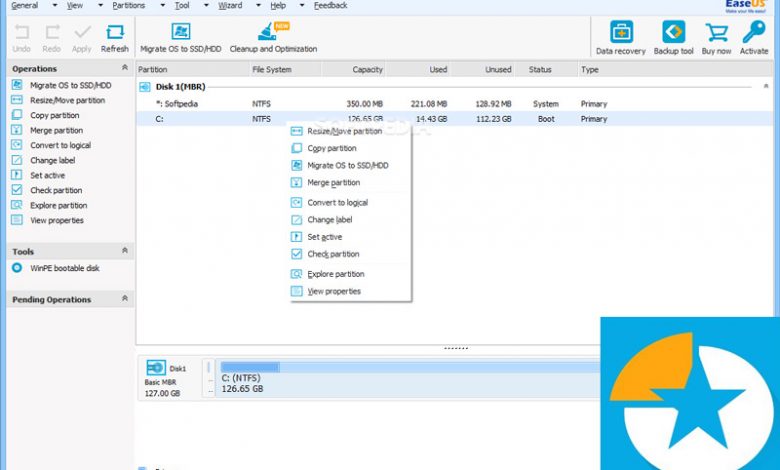Image resolution: width=780 pixels, height=470 pixels.
Task: Select the C: partition row
Action: click(x=455, y=119)
